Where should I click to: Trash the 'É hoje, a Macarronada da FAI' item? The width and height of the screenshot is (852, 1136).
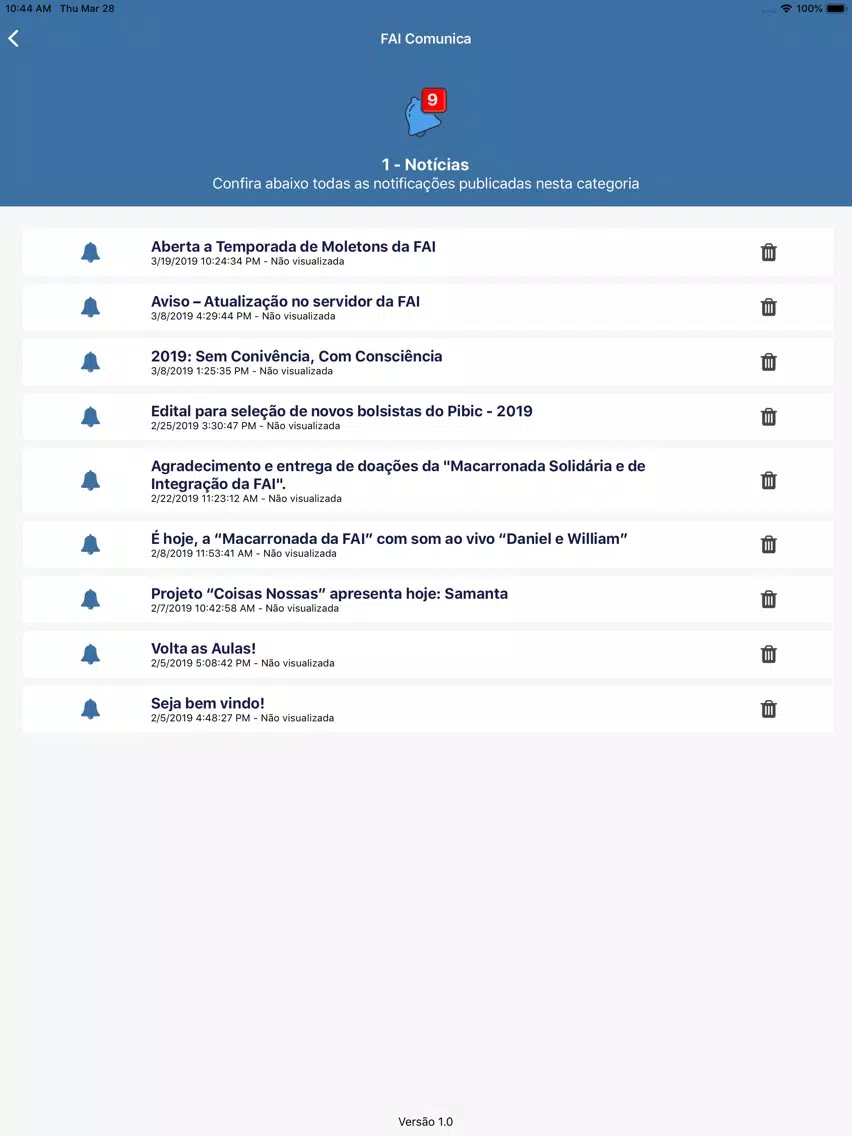[768, 545]
